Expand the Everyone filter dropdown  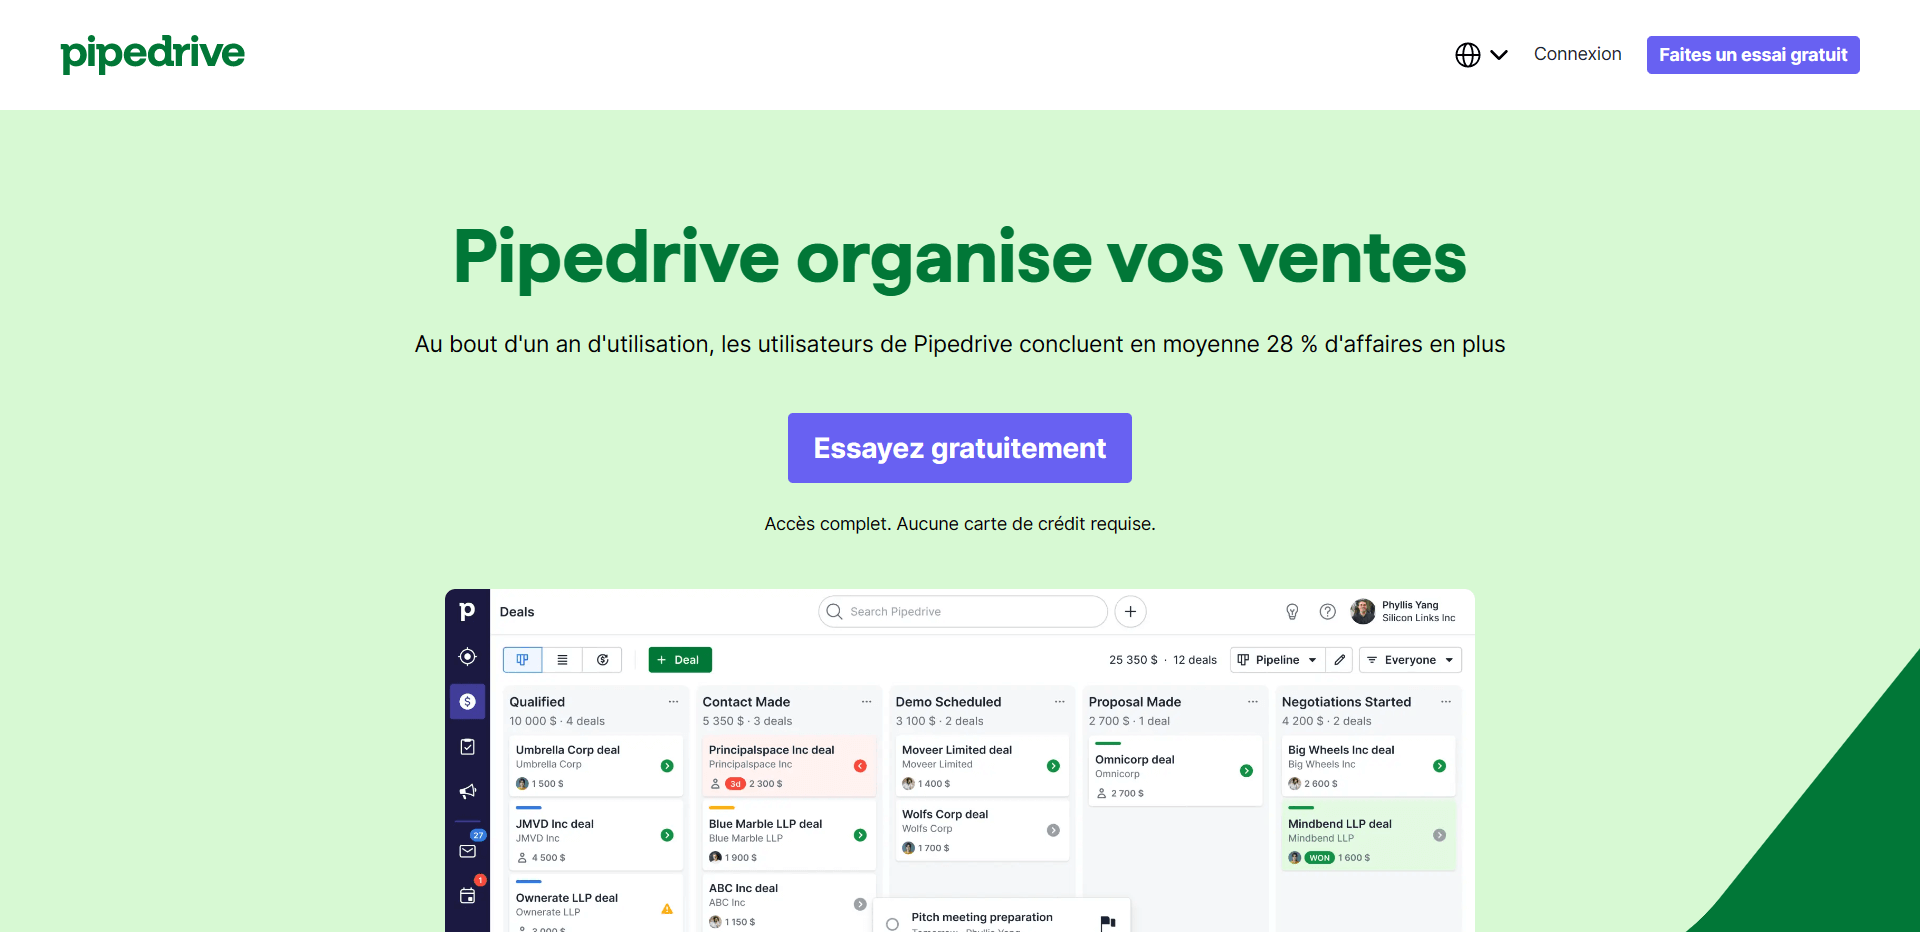[1410, 660]
